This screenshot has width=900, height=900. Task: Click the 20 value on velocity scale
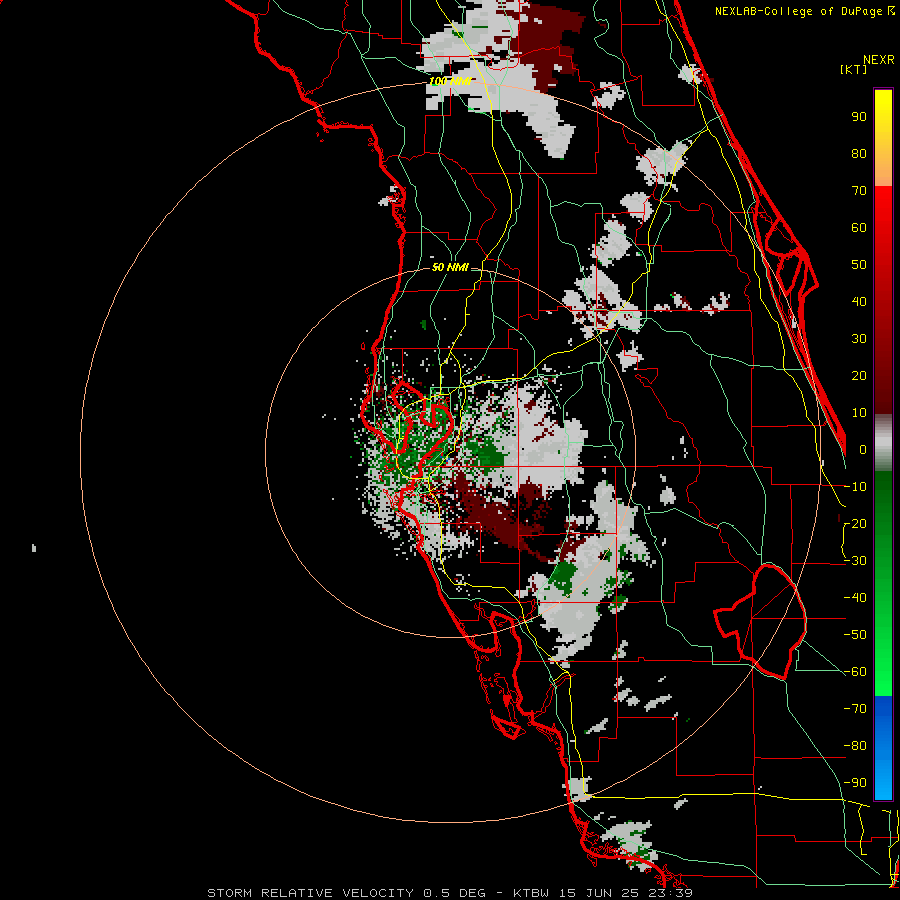pyautogui.click(x=859, y=375)
